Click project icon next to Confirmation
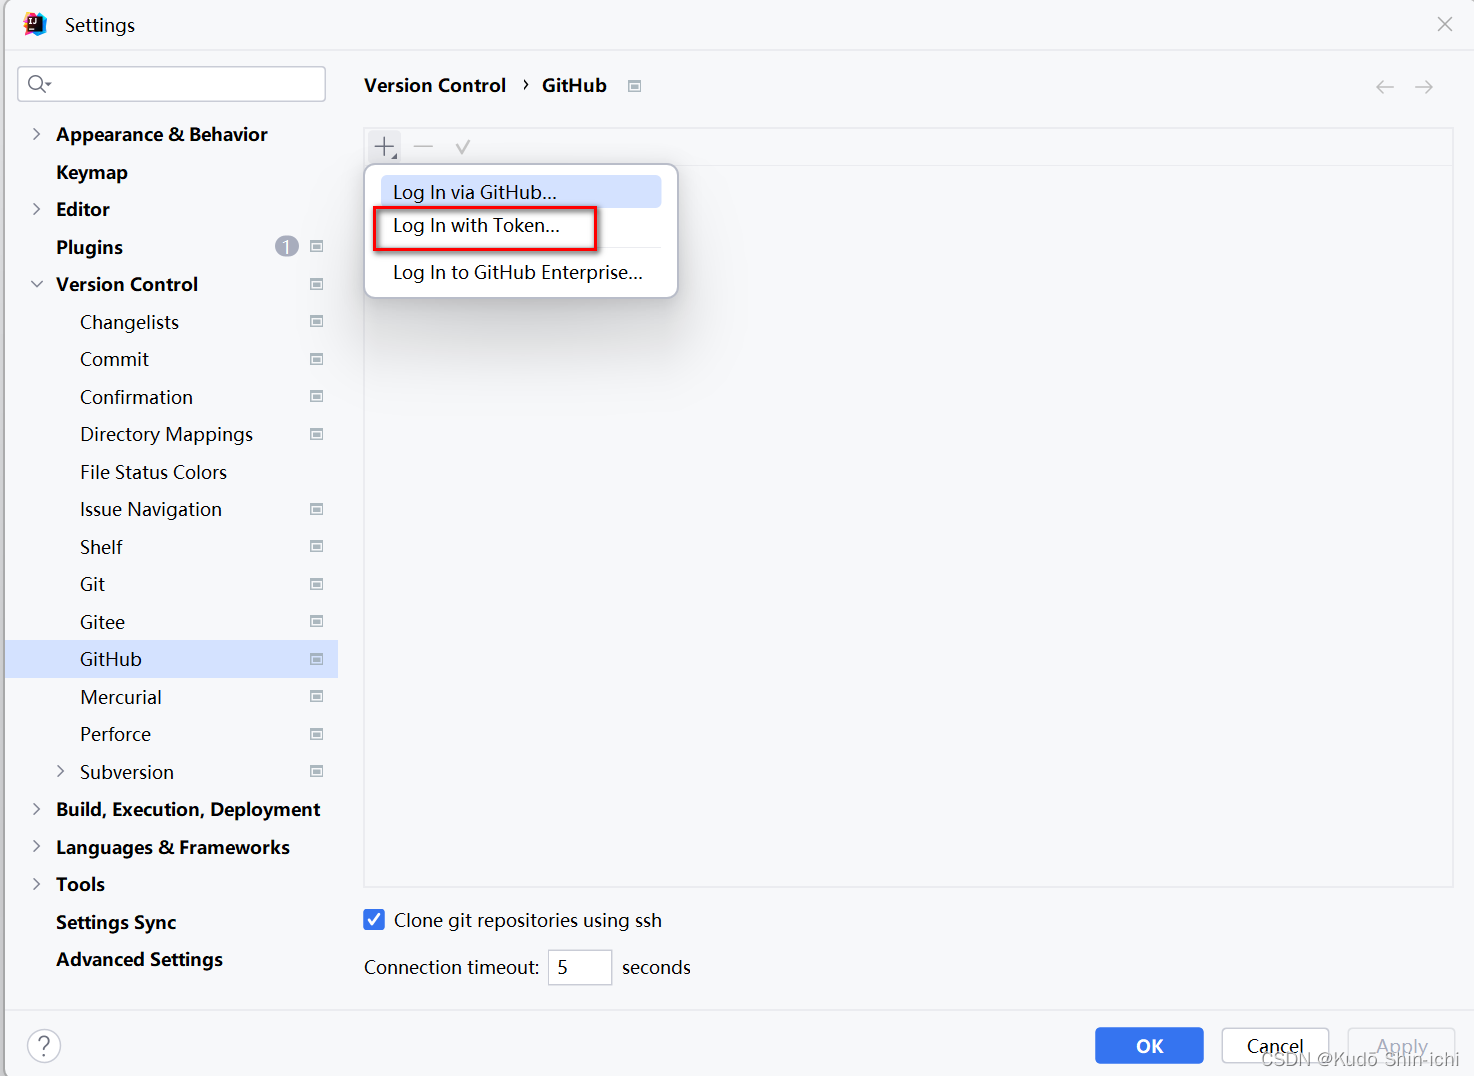 (x=317, y=396)
